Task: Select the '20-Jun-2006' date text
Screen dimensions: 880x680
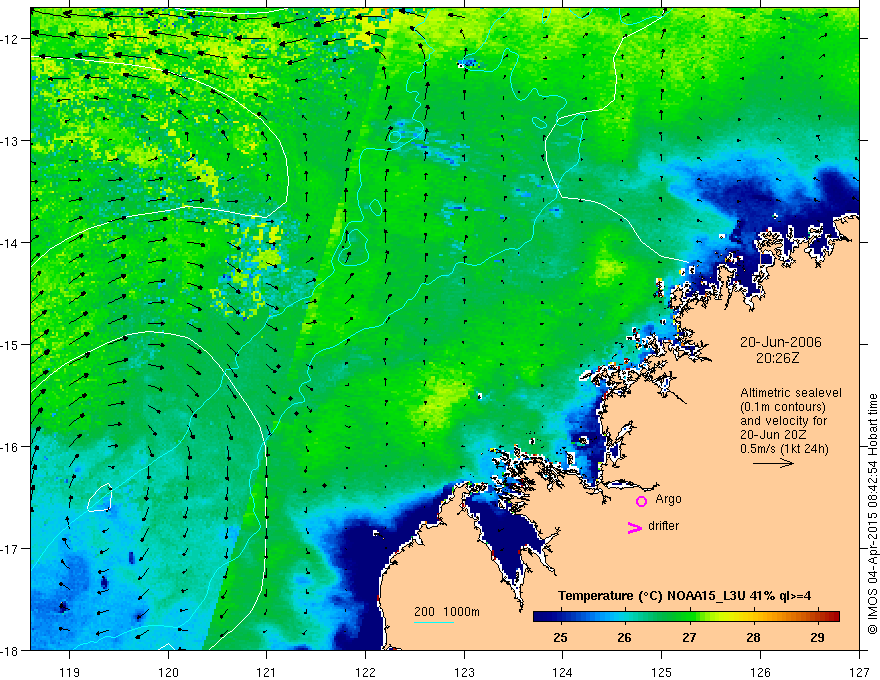Action: tap(780, 342)
